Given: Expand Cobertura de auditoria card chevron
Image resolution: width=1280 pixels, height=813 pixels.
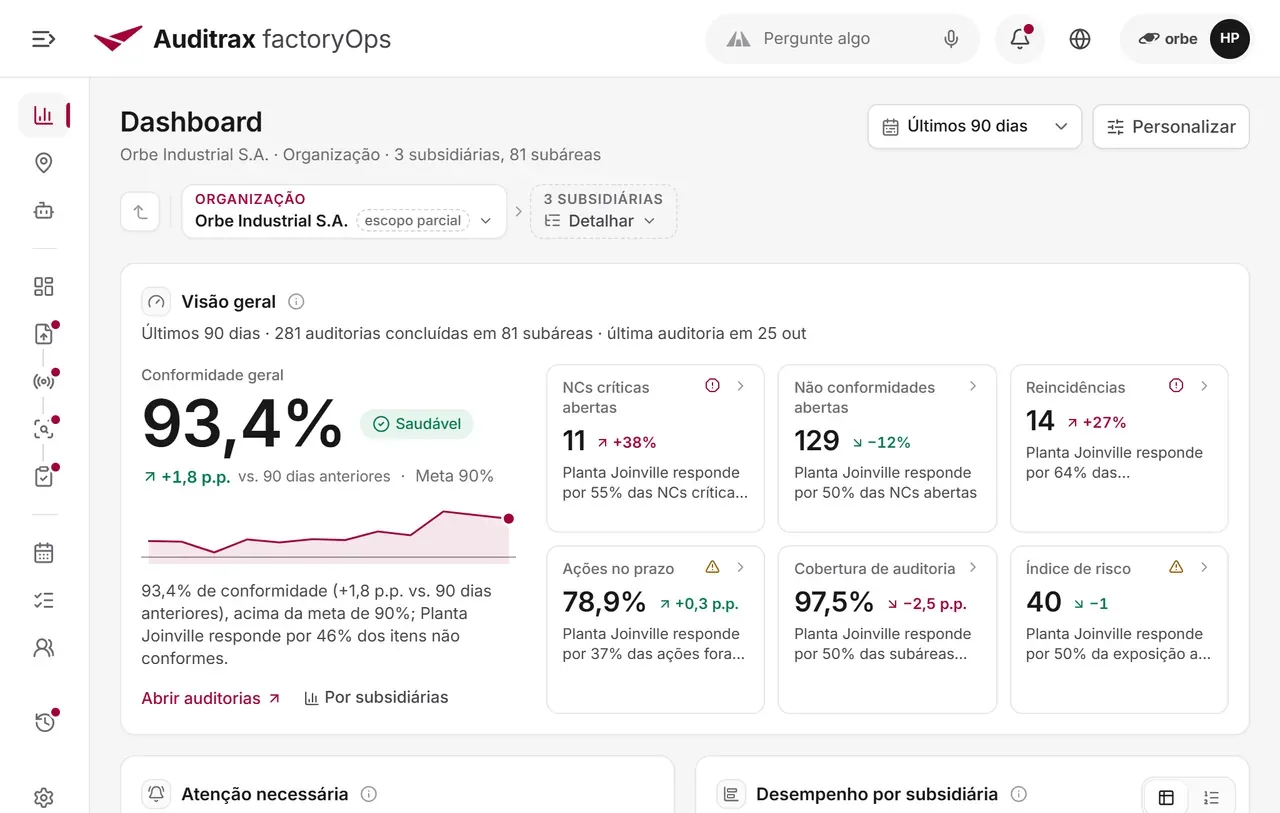Looking at the screenshot, I should tap(973, 567).
